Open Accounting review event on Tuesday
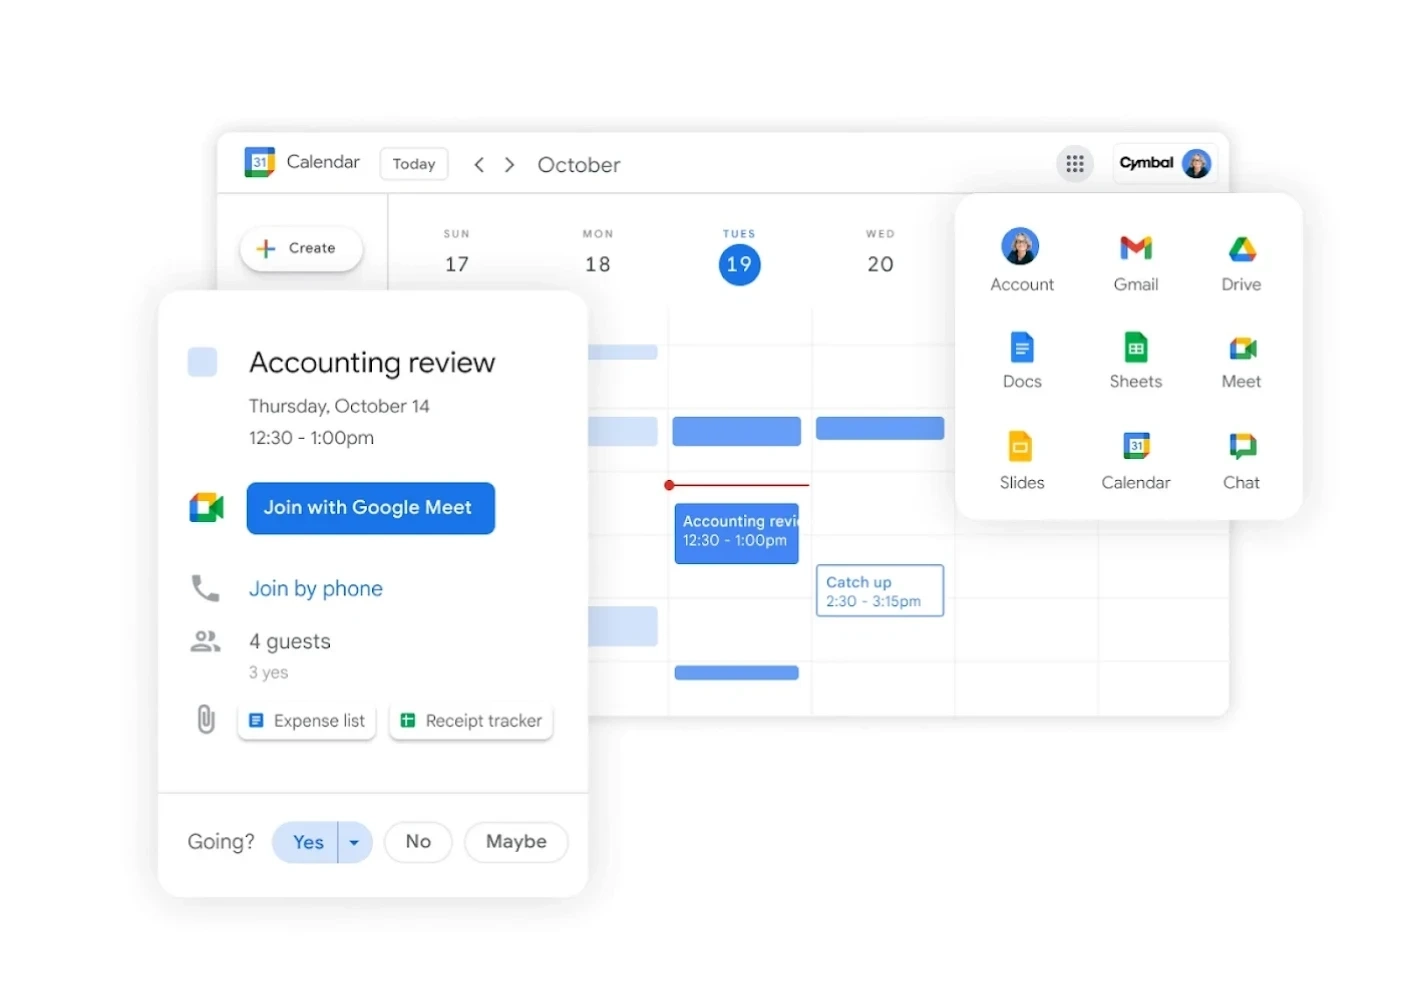1404x1000 pixels. pyautogui.click(x=737, y=533)
